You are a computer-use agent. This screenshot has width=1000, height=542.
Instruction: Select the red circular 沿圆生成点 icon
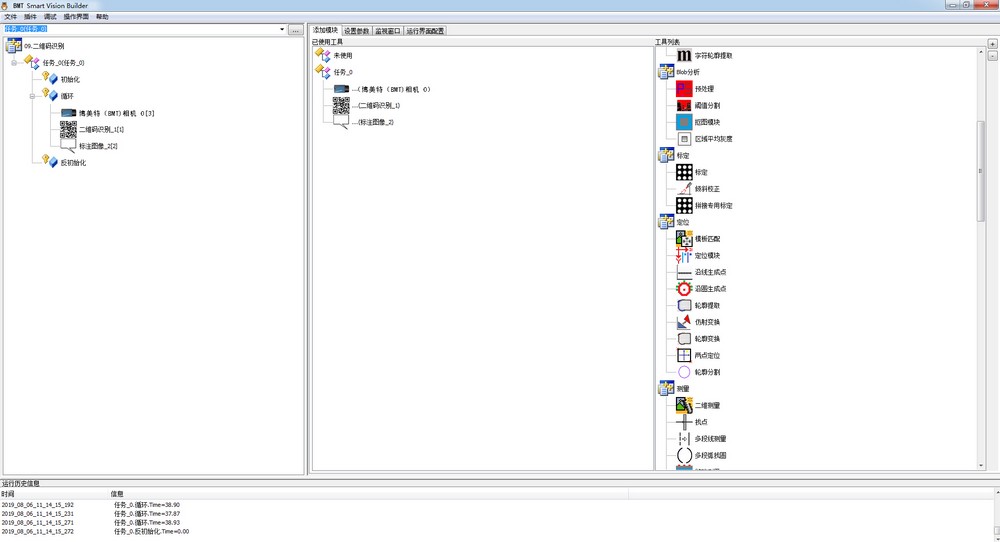click(684, 289)
